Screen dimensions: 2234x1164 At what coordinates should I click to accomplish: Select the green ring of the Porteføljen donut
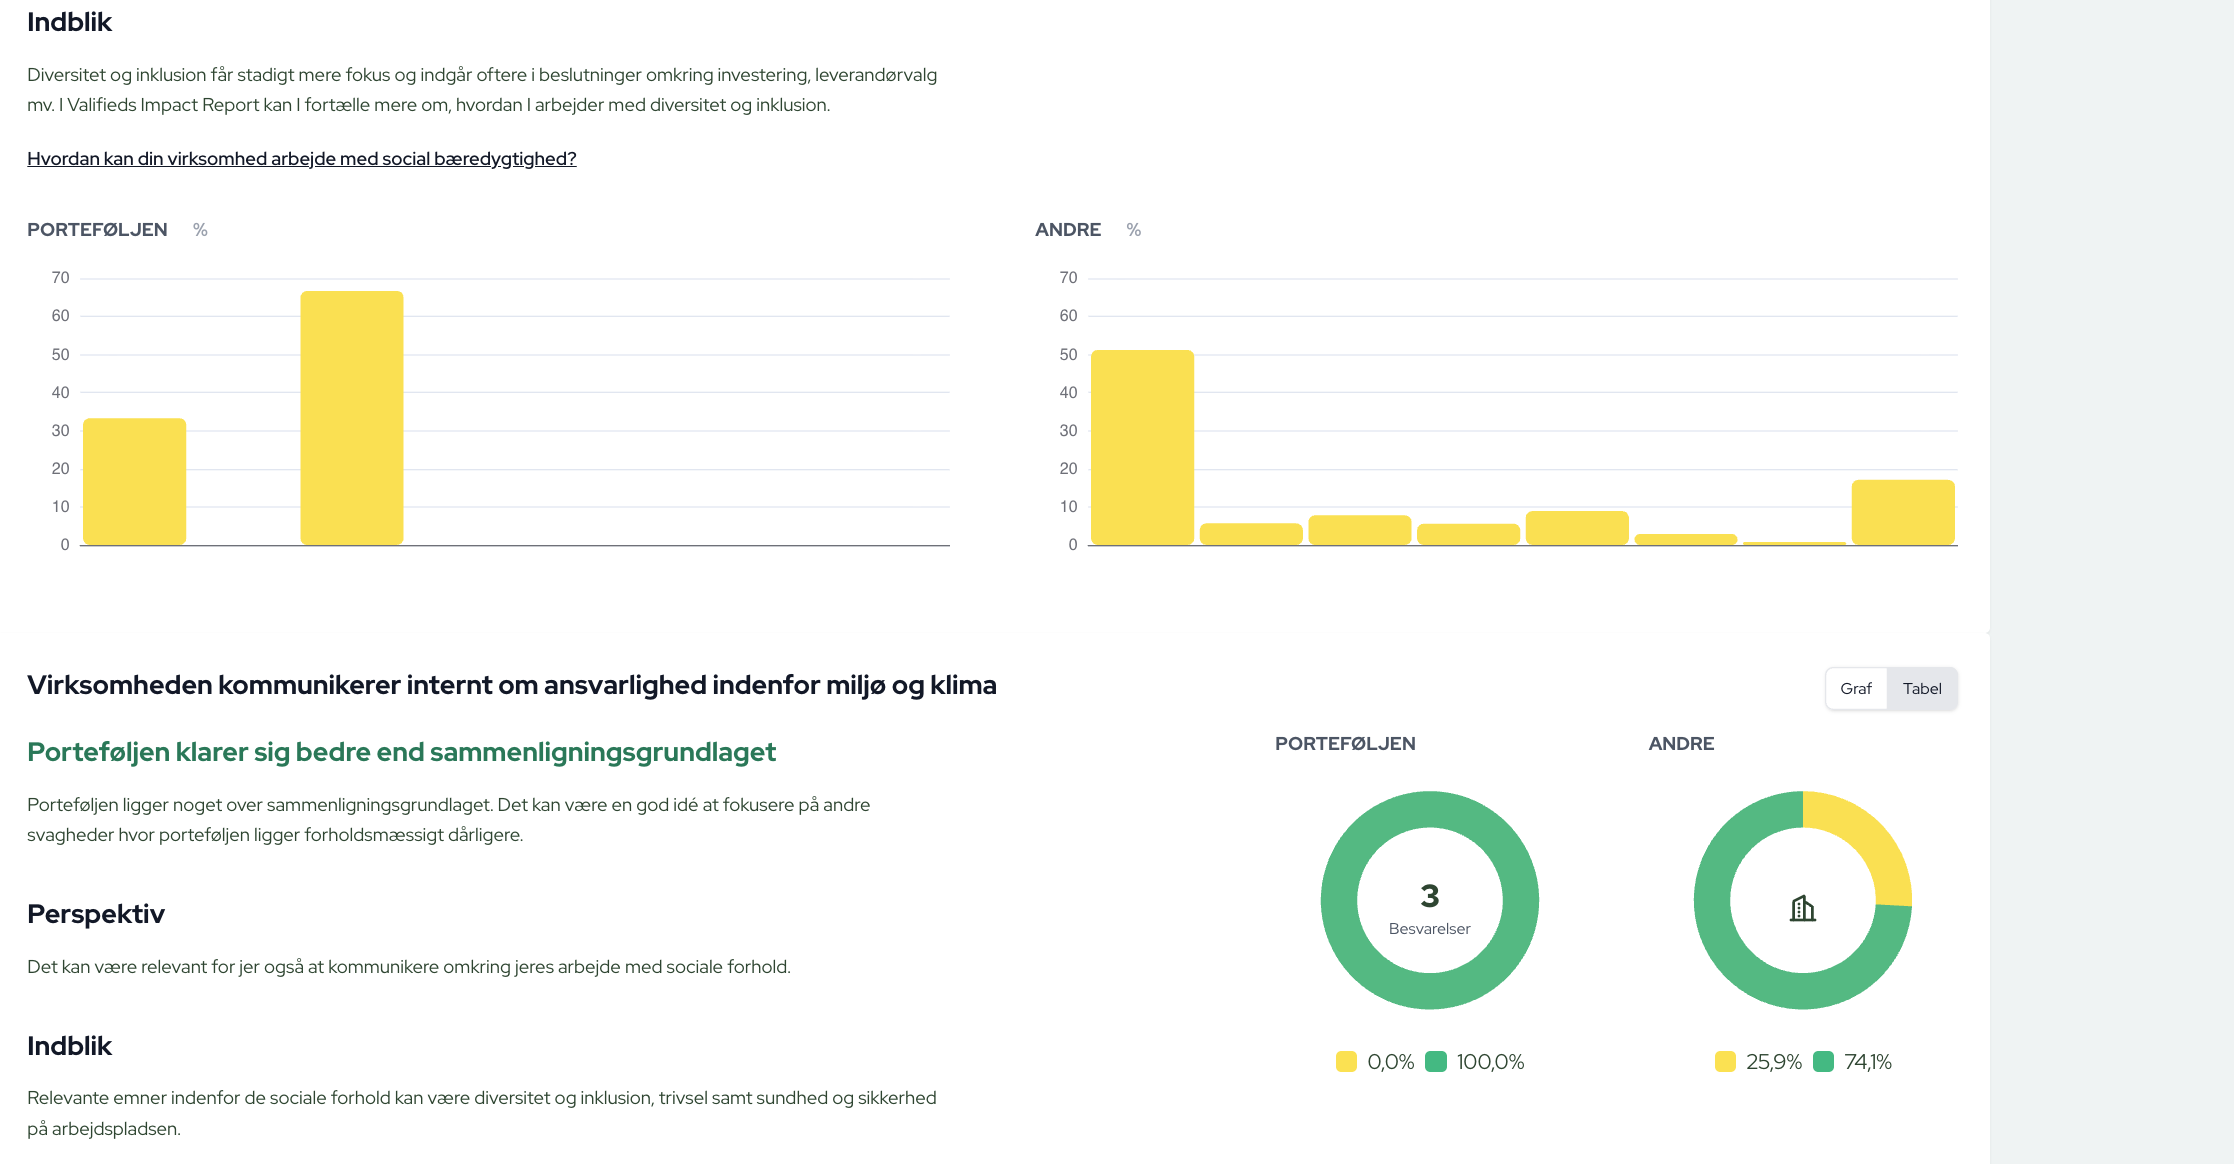[x=1429, y=800]
